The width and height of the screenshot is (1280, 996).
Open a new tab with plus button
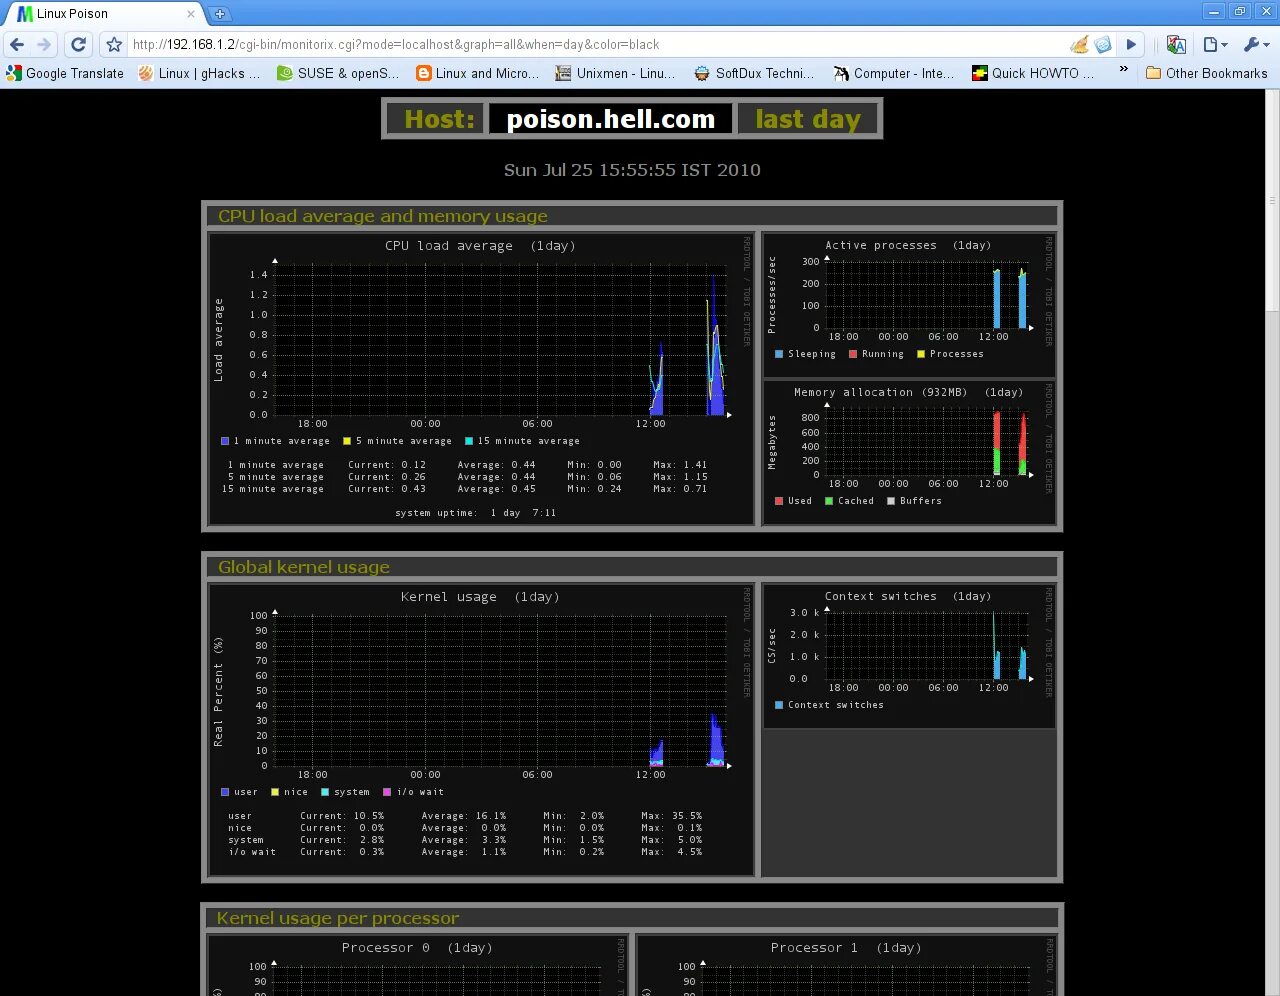click(x=220, y=14)
